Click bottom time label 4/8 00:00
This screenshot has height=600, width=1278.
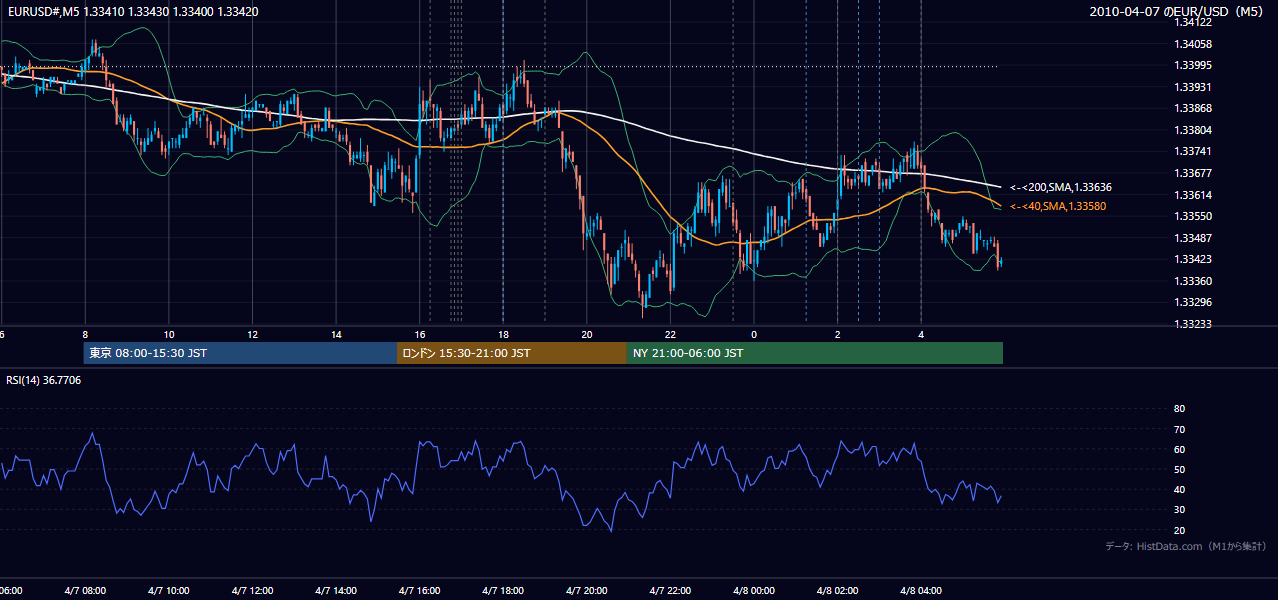pyautogui.click(x=754, y=591)
